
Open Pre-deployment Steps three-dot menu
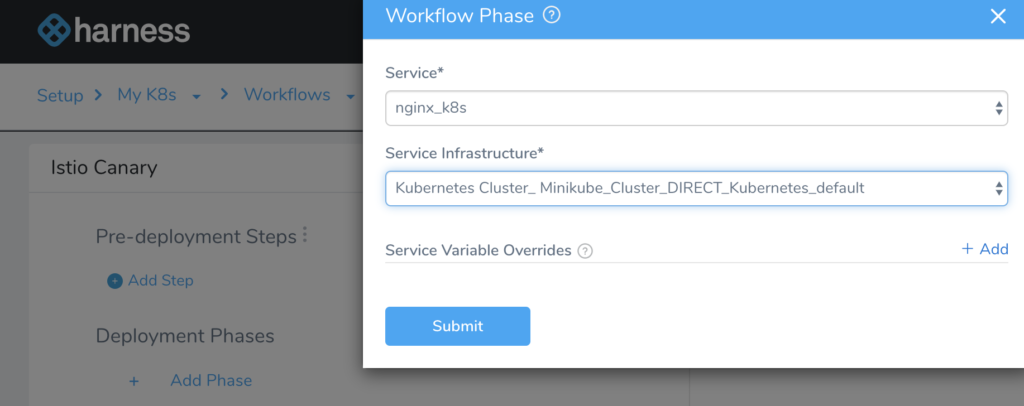pyautogui.click(x=305, y=236)
